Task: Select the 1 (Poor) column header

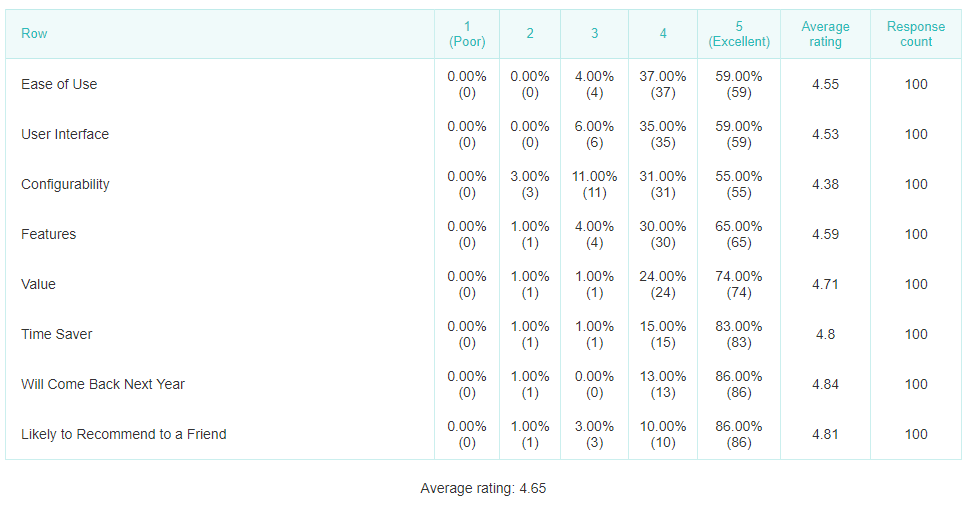Action: (x=467, y=34)
